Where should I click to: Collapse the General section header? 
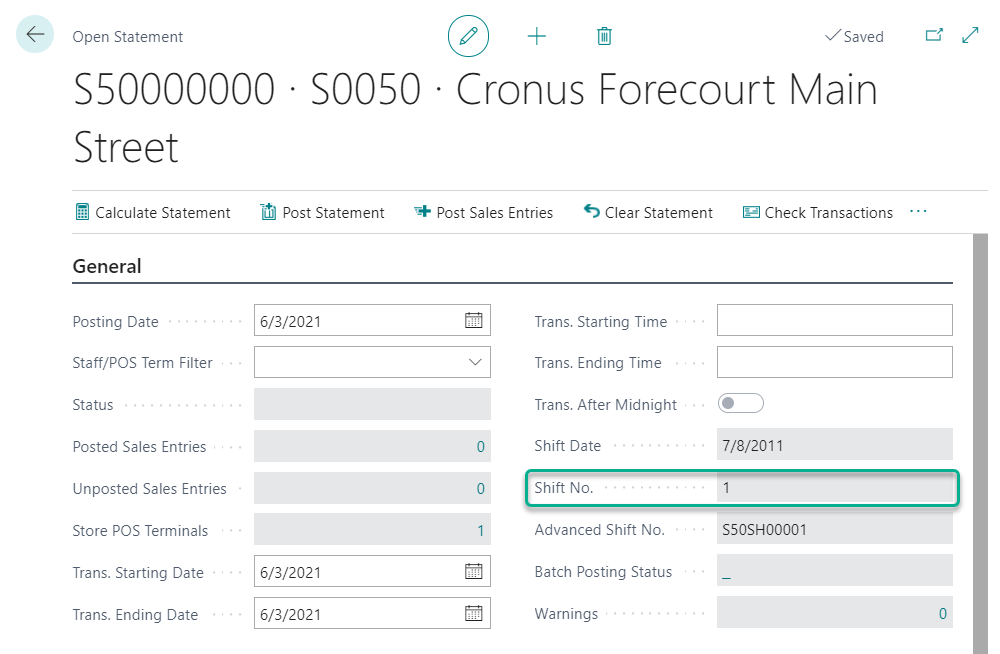pos(107,266)
